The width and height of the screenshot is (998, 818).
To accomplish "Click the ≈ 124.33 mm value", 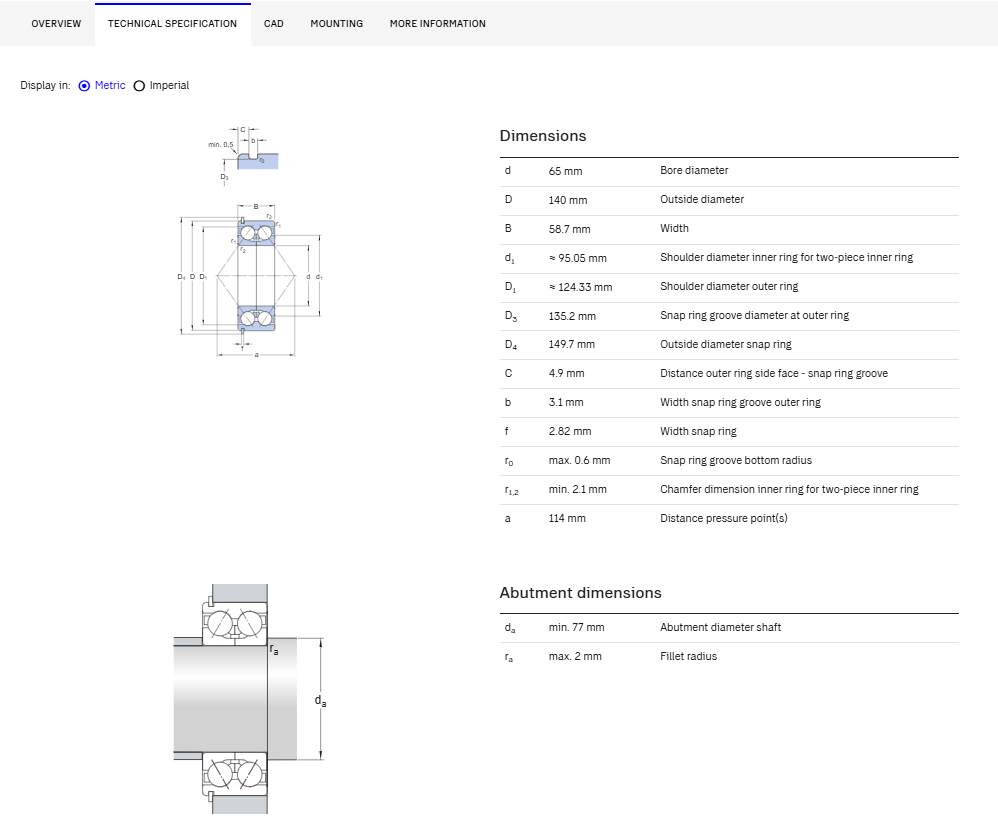I will [x=580, y=287].
